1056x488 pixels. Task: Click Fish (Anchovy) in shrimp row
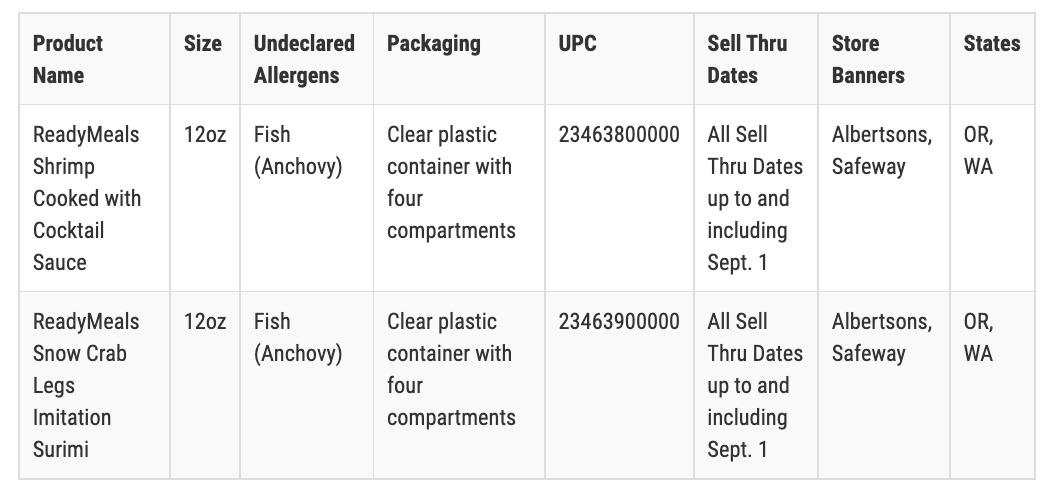(298, 151)
